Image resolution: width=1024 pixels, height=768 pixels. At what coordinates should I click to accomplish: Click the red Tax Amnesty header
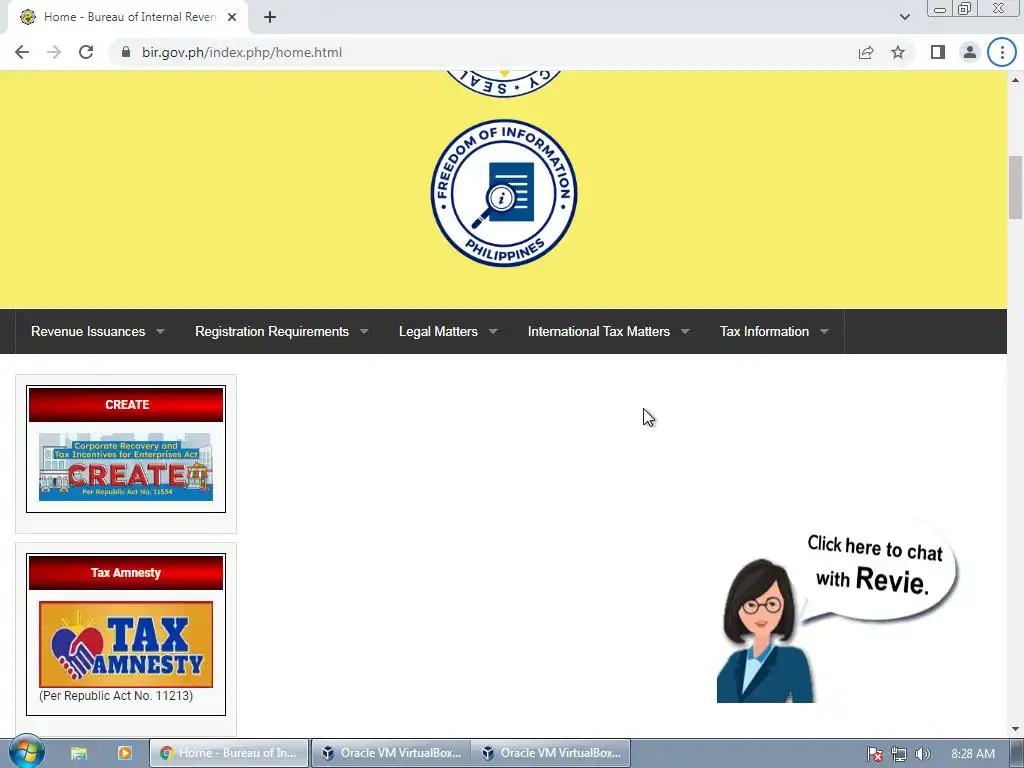(126, 572)
